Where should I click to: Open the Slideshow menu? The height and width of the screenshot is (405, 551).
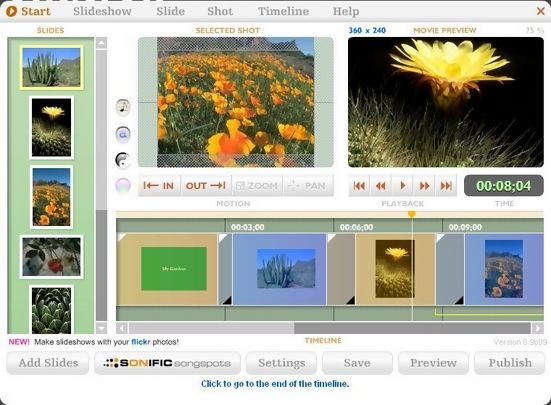click(x=102, y=11)
